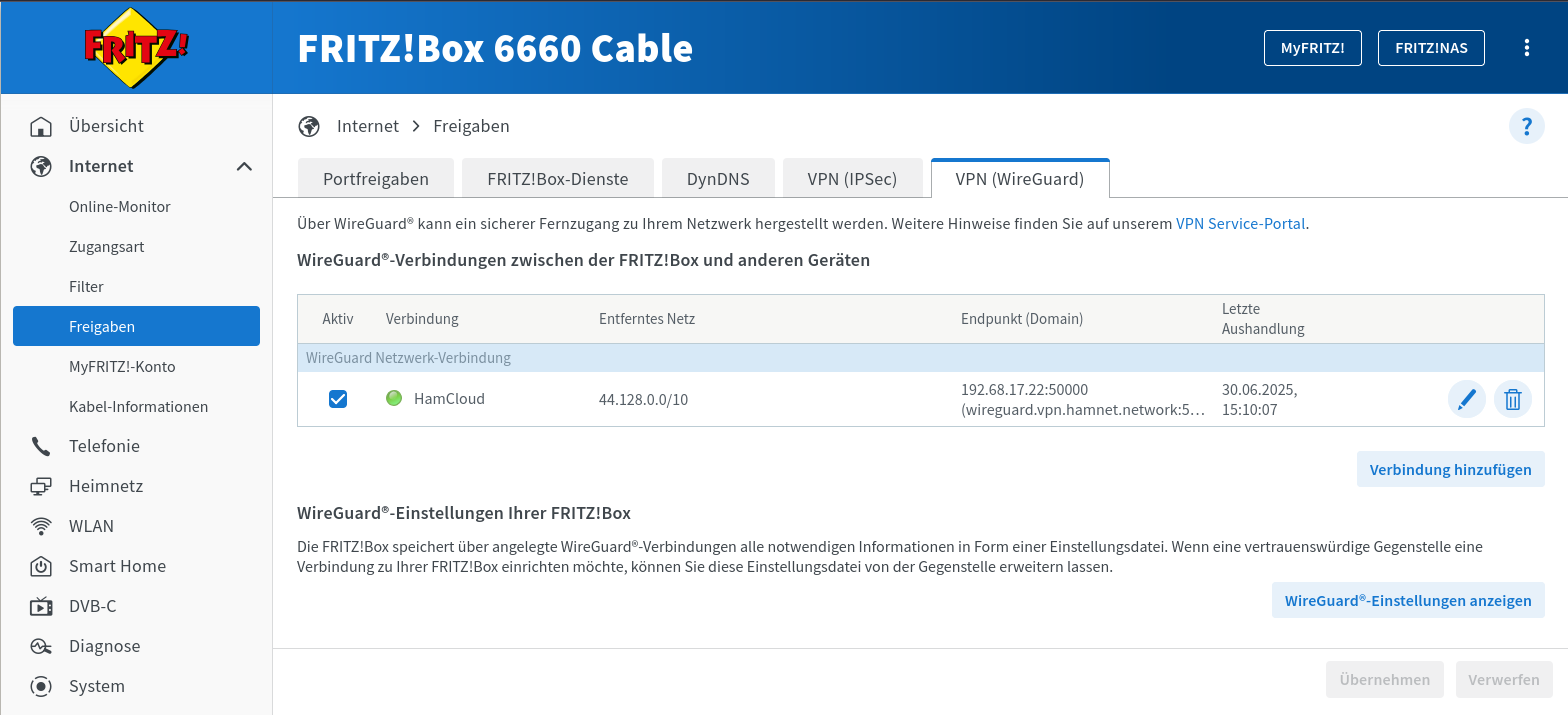
Task: Click the Diagnose pulse icon
Action: pyautogui.click(x=41, y=646)
